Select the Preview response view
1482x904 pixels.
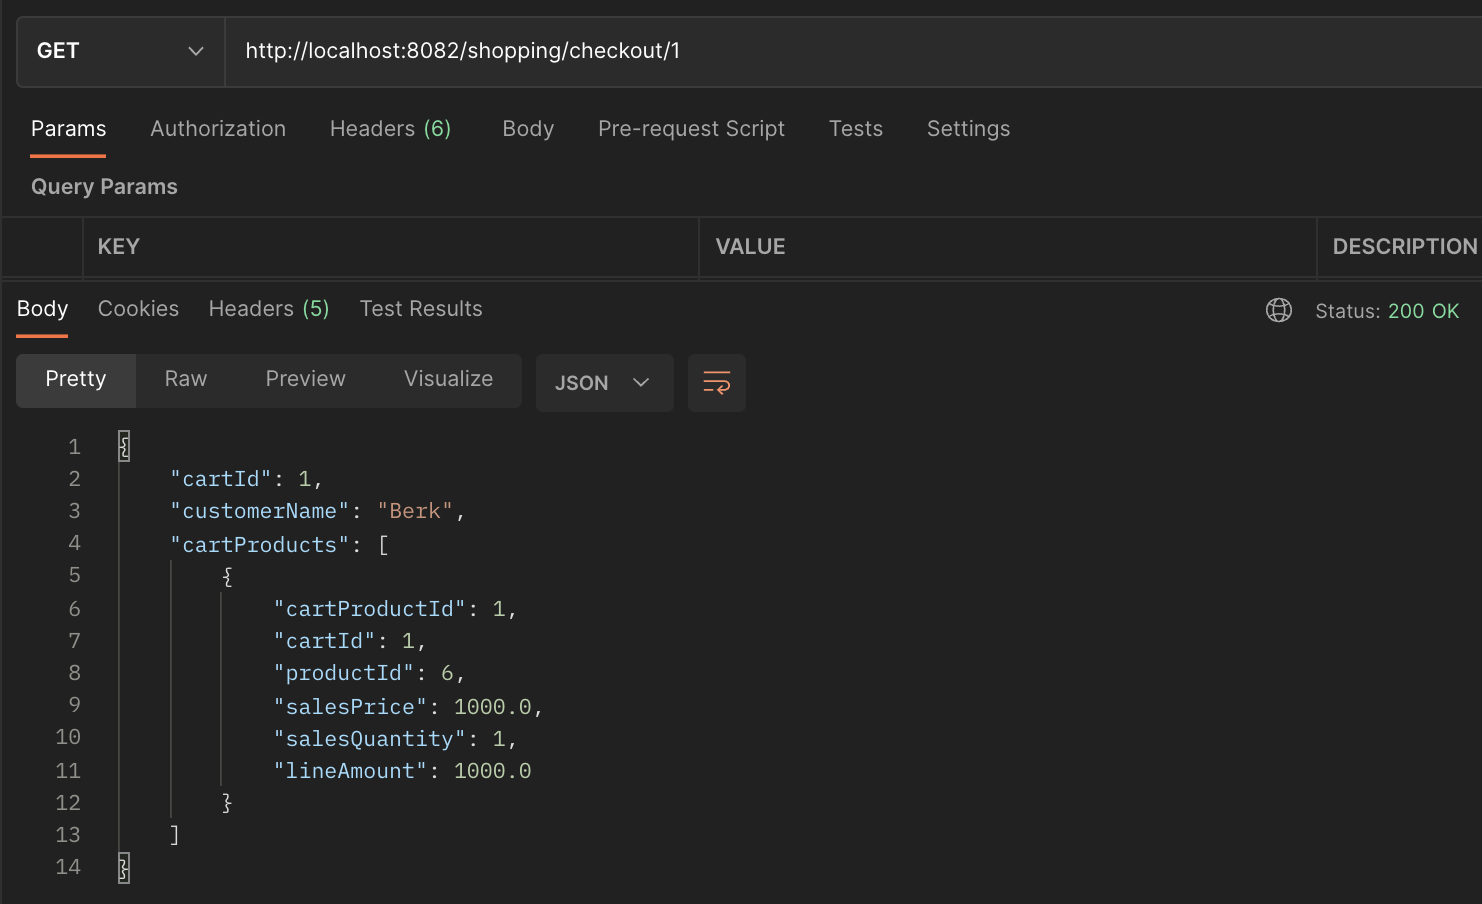pyautogui.click(x=305, y=379)
